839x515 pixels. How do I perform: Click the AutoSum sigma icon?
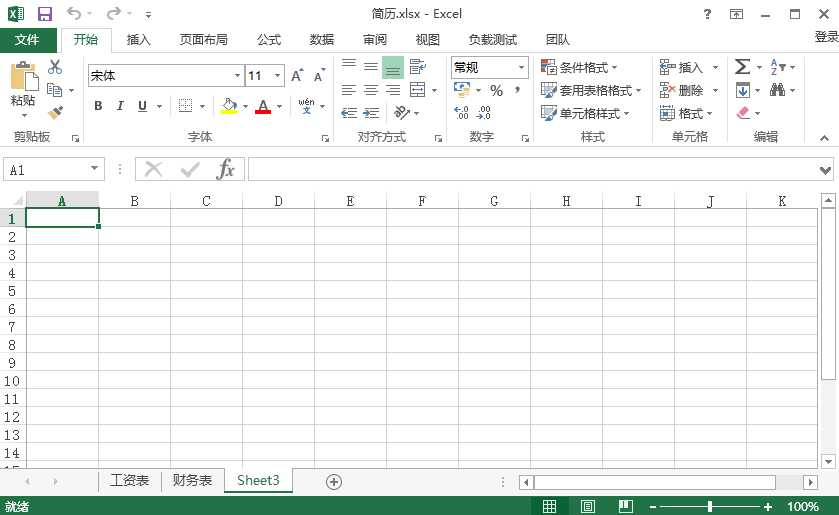(x=742, y=67)
